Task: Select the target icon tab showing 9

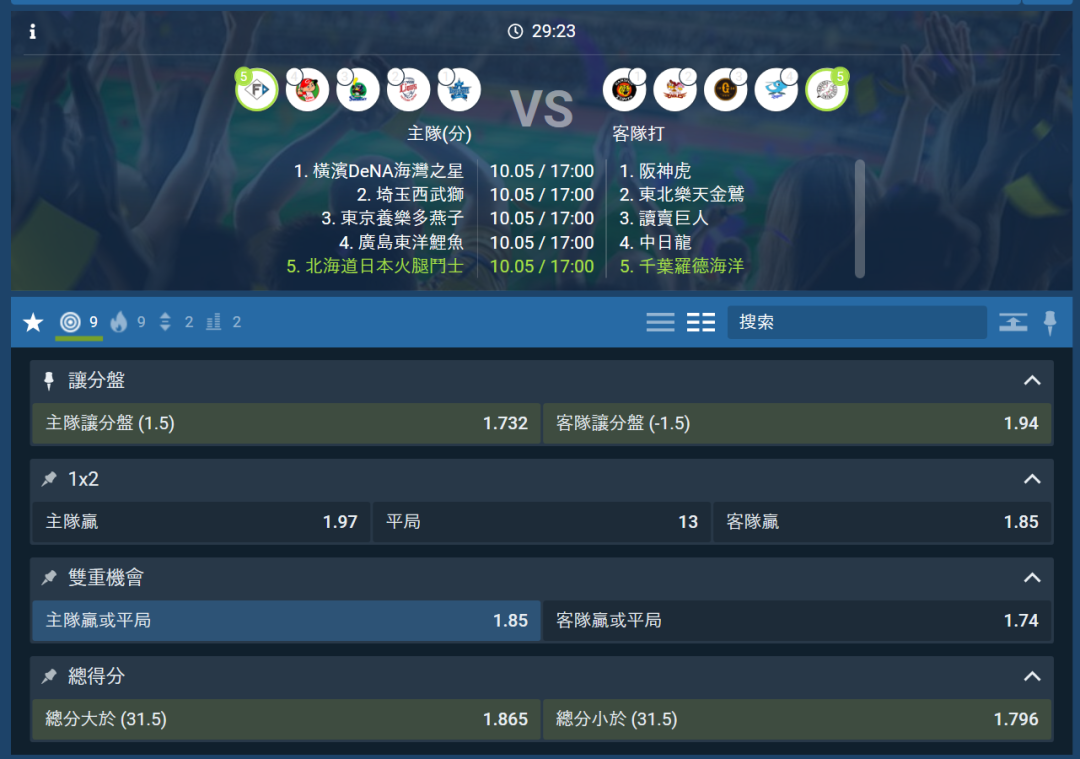Action: pos(79,322)
